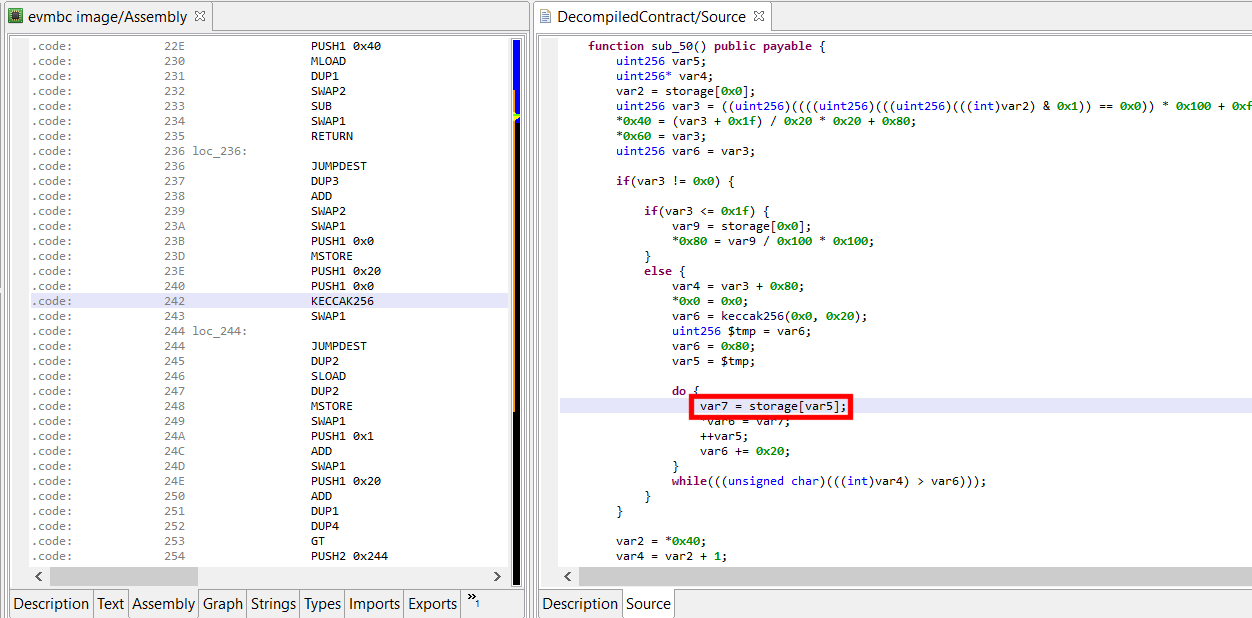Image resolution: width=1252 pixels, height=618 pixels.
Task: Click the loc_236: label
Action: tap(220, 151)
